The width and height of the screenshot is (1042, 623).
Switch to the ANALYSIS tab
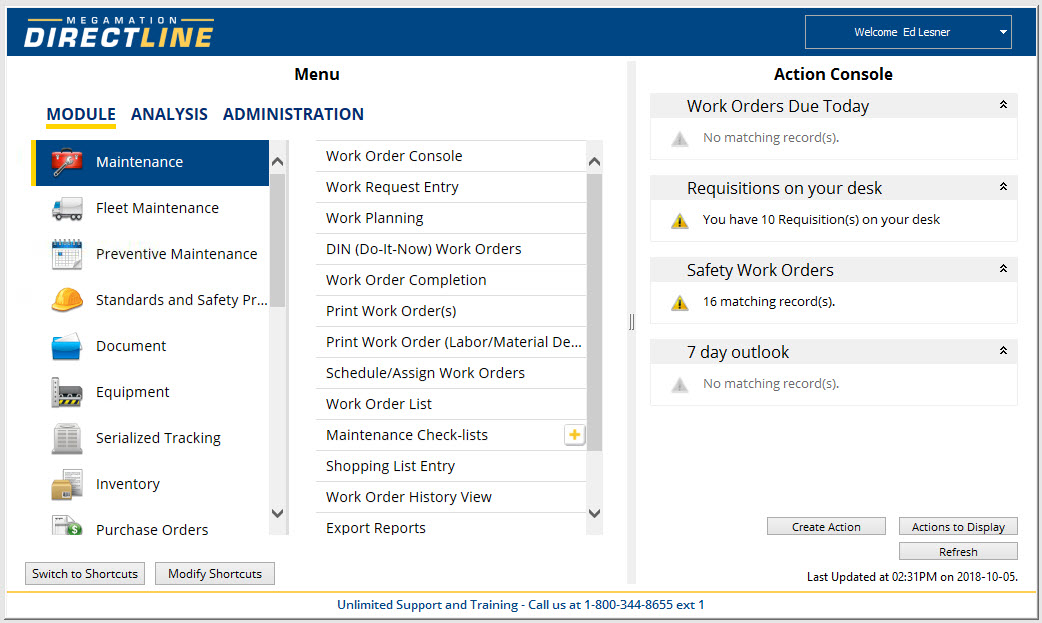tap(169, 114)
